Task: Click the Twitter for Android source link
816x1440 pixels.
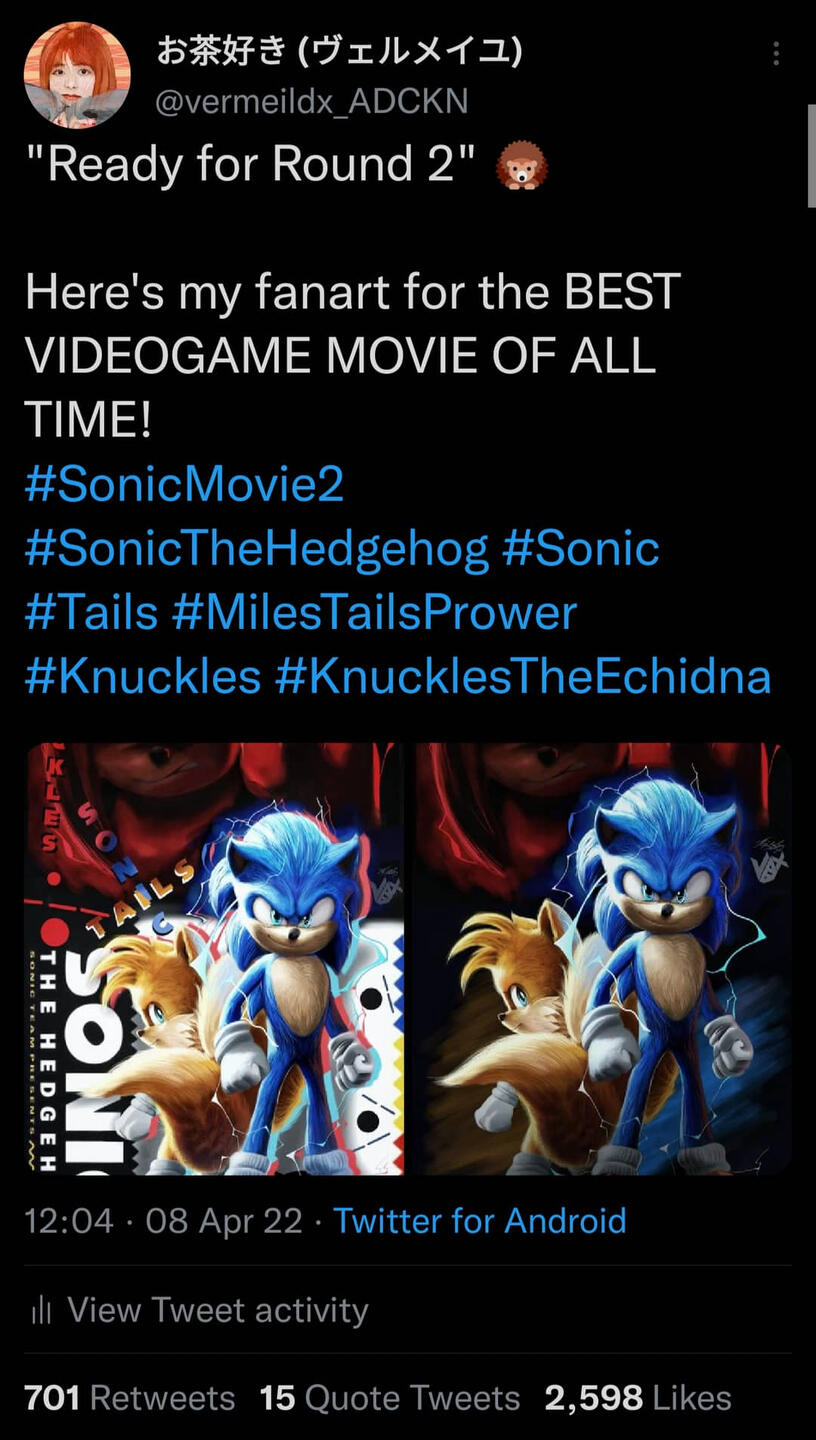Action: pos(480,1221)
